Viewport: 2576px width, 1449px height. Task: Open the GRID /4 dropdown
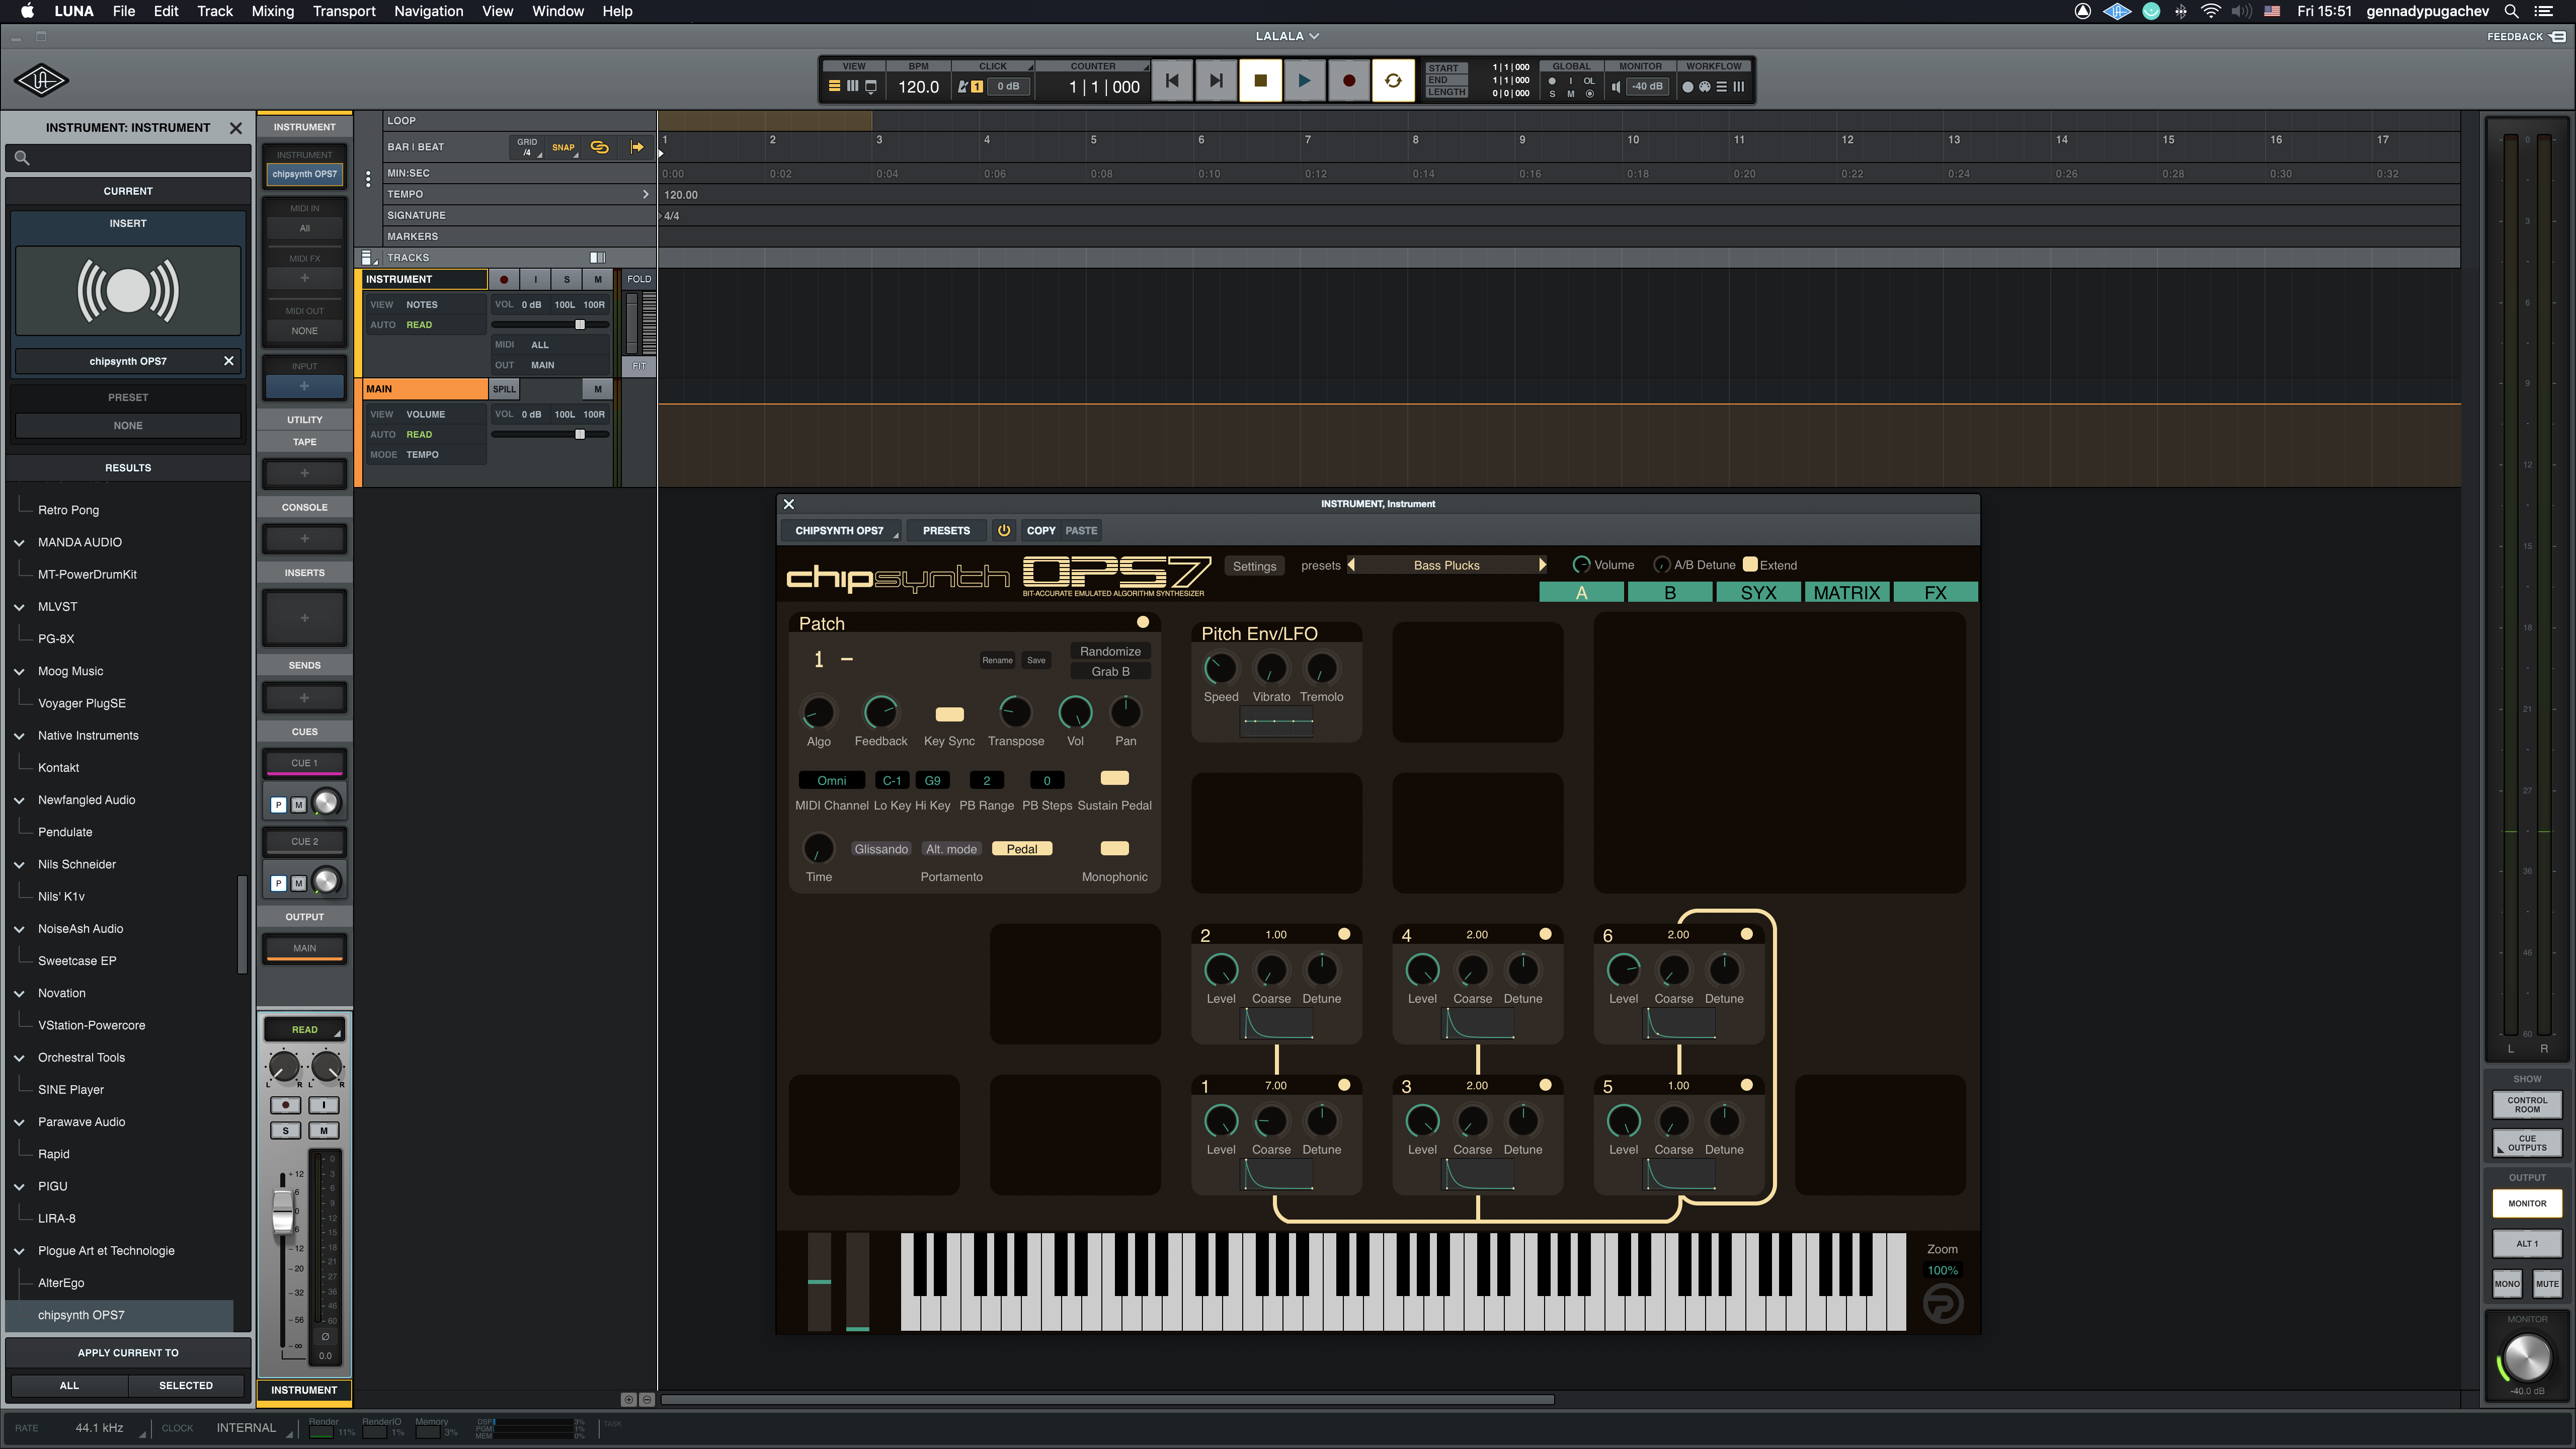pyautogui.click(x=527, y=147)
